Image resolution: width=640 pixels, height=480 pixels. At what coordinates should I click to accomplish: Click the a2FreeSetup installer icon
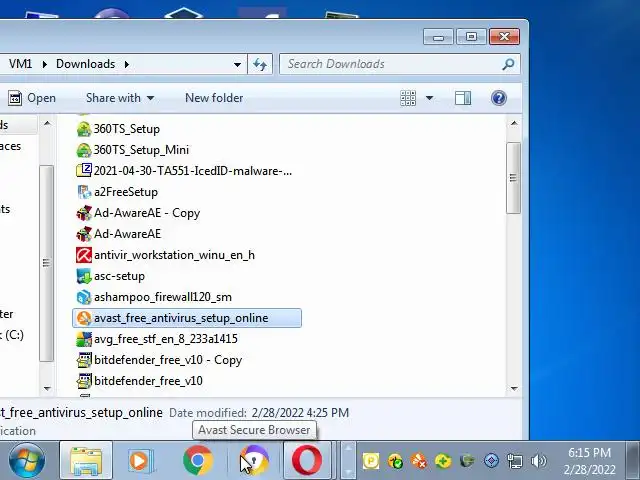(84, 192)
